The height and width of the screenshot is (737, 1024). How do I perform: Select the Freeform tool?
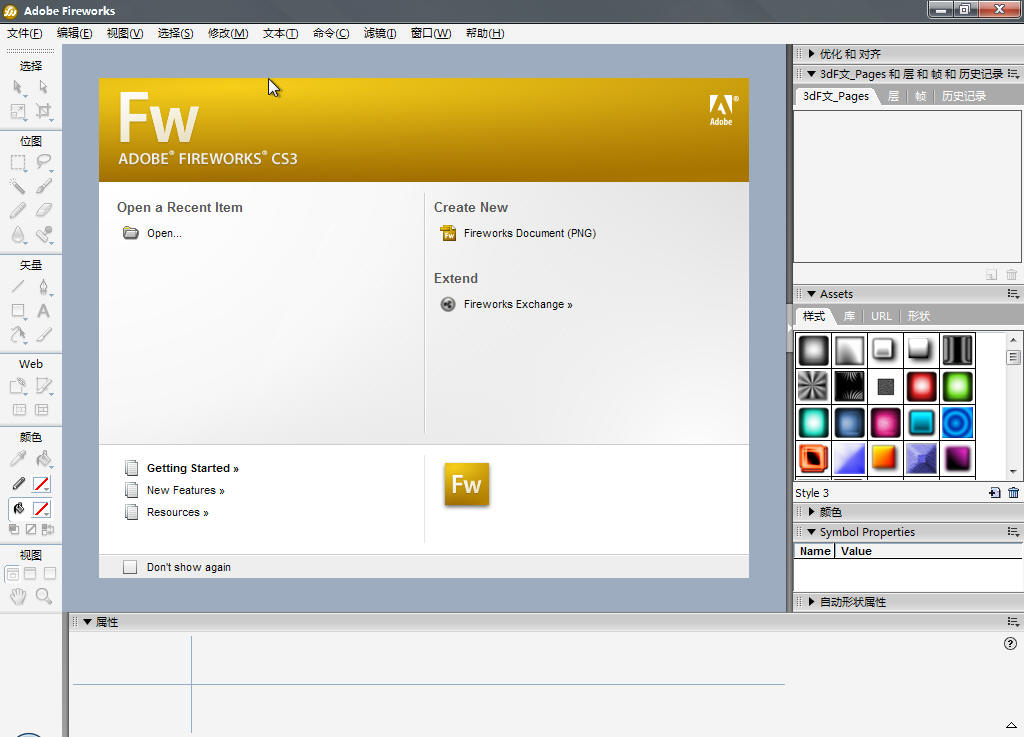tap(18, 335)
